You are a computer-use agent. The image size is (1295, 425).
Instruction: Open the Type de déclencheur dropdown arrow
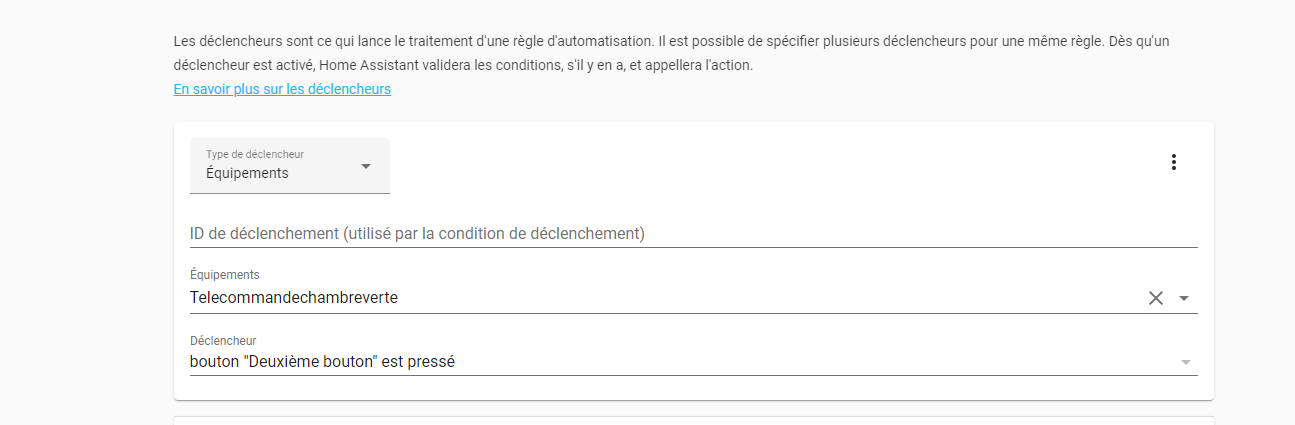365,166
